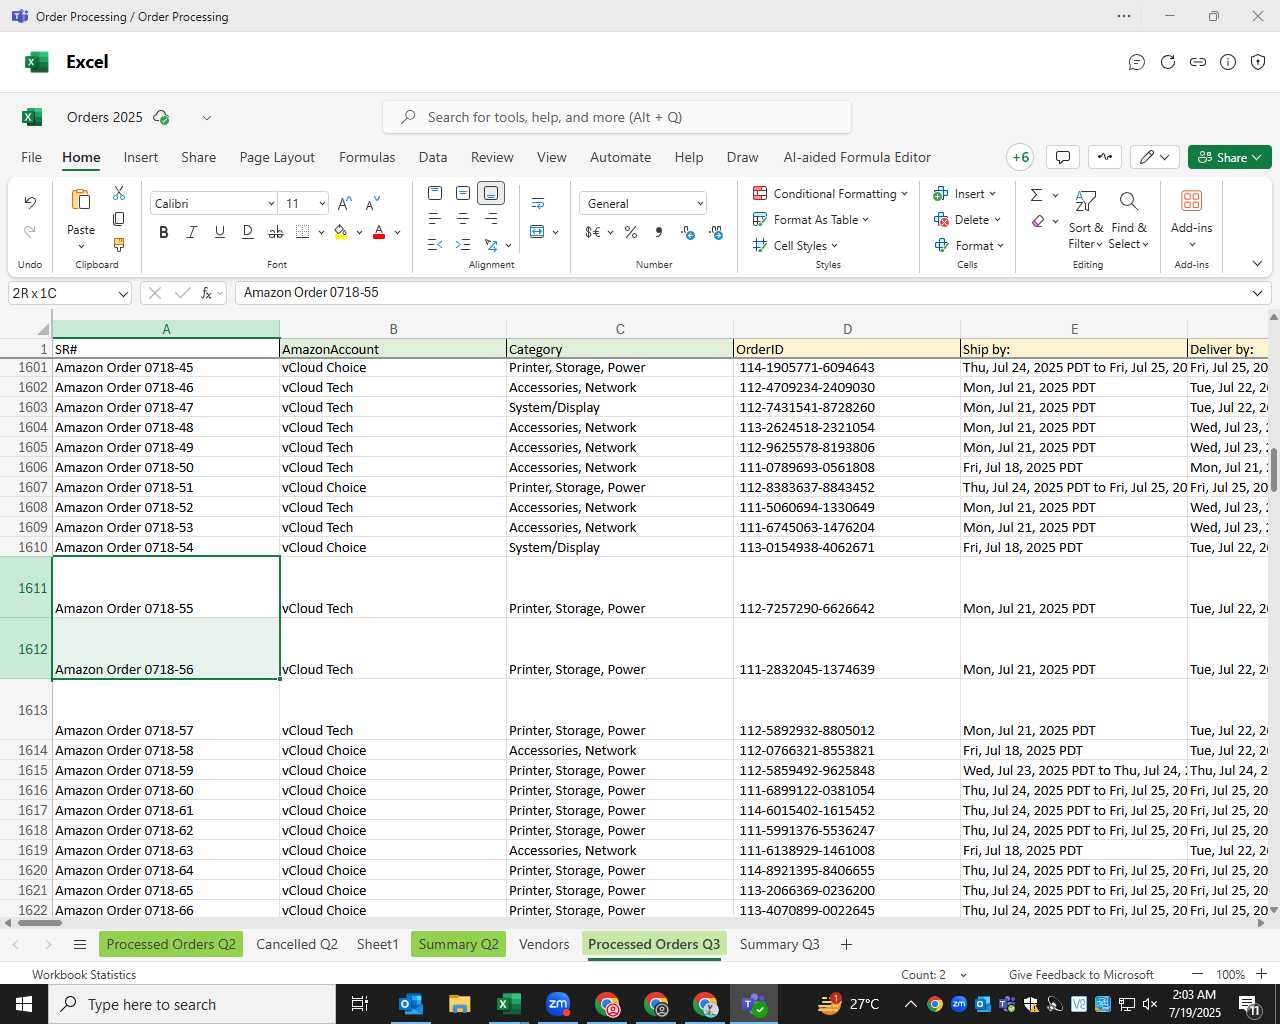This screenshot has width=1280, height=1024.
Task: Apply Percent Style format
Action: (631, 232)
